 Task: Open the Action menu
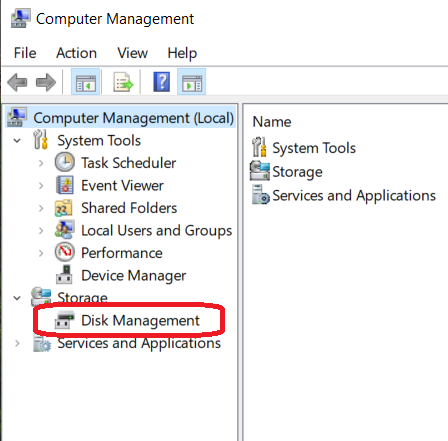pos(76,53)
